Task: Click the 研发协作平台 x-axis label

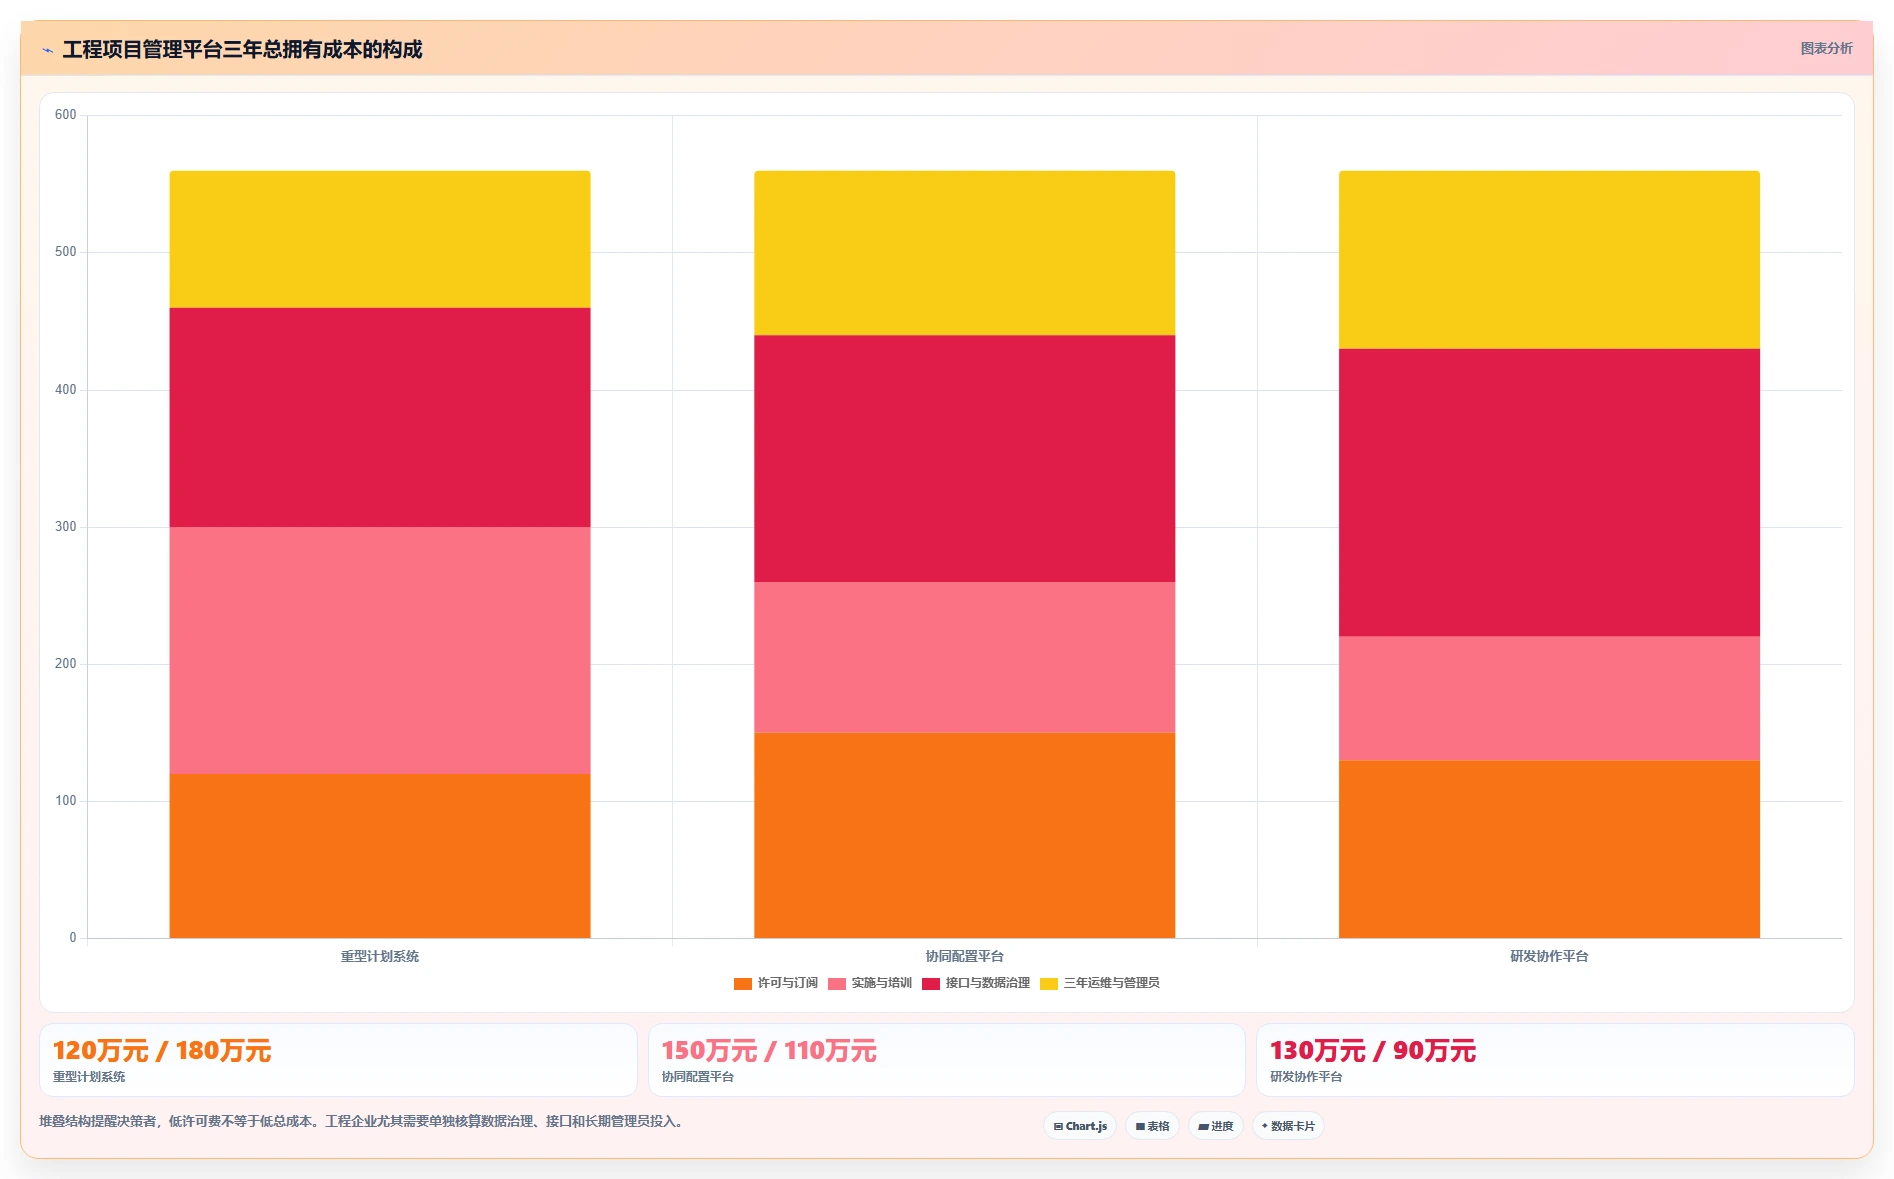Action: 1549,957
